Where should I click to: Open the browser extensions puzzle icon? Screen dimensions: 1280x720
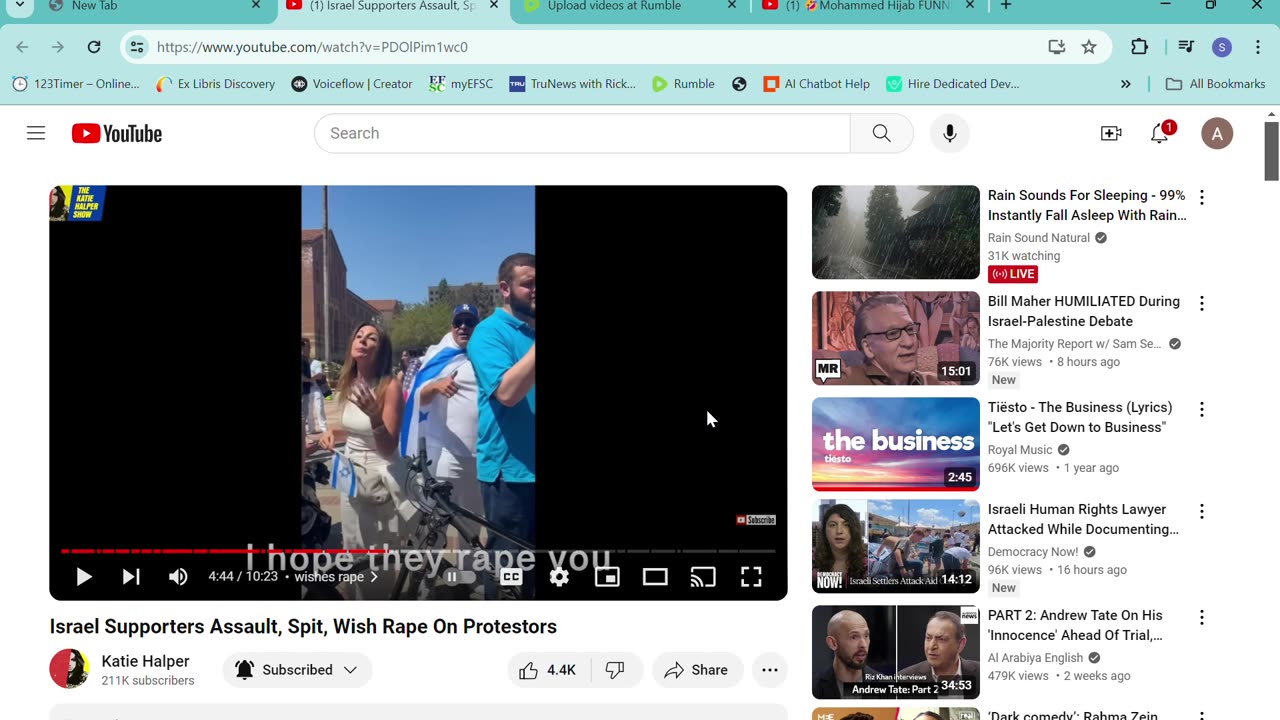pos(1139,47)
